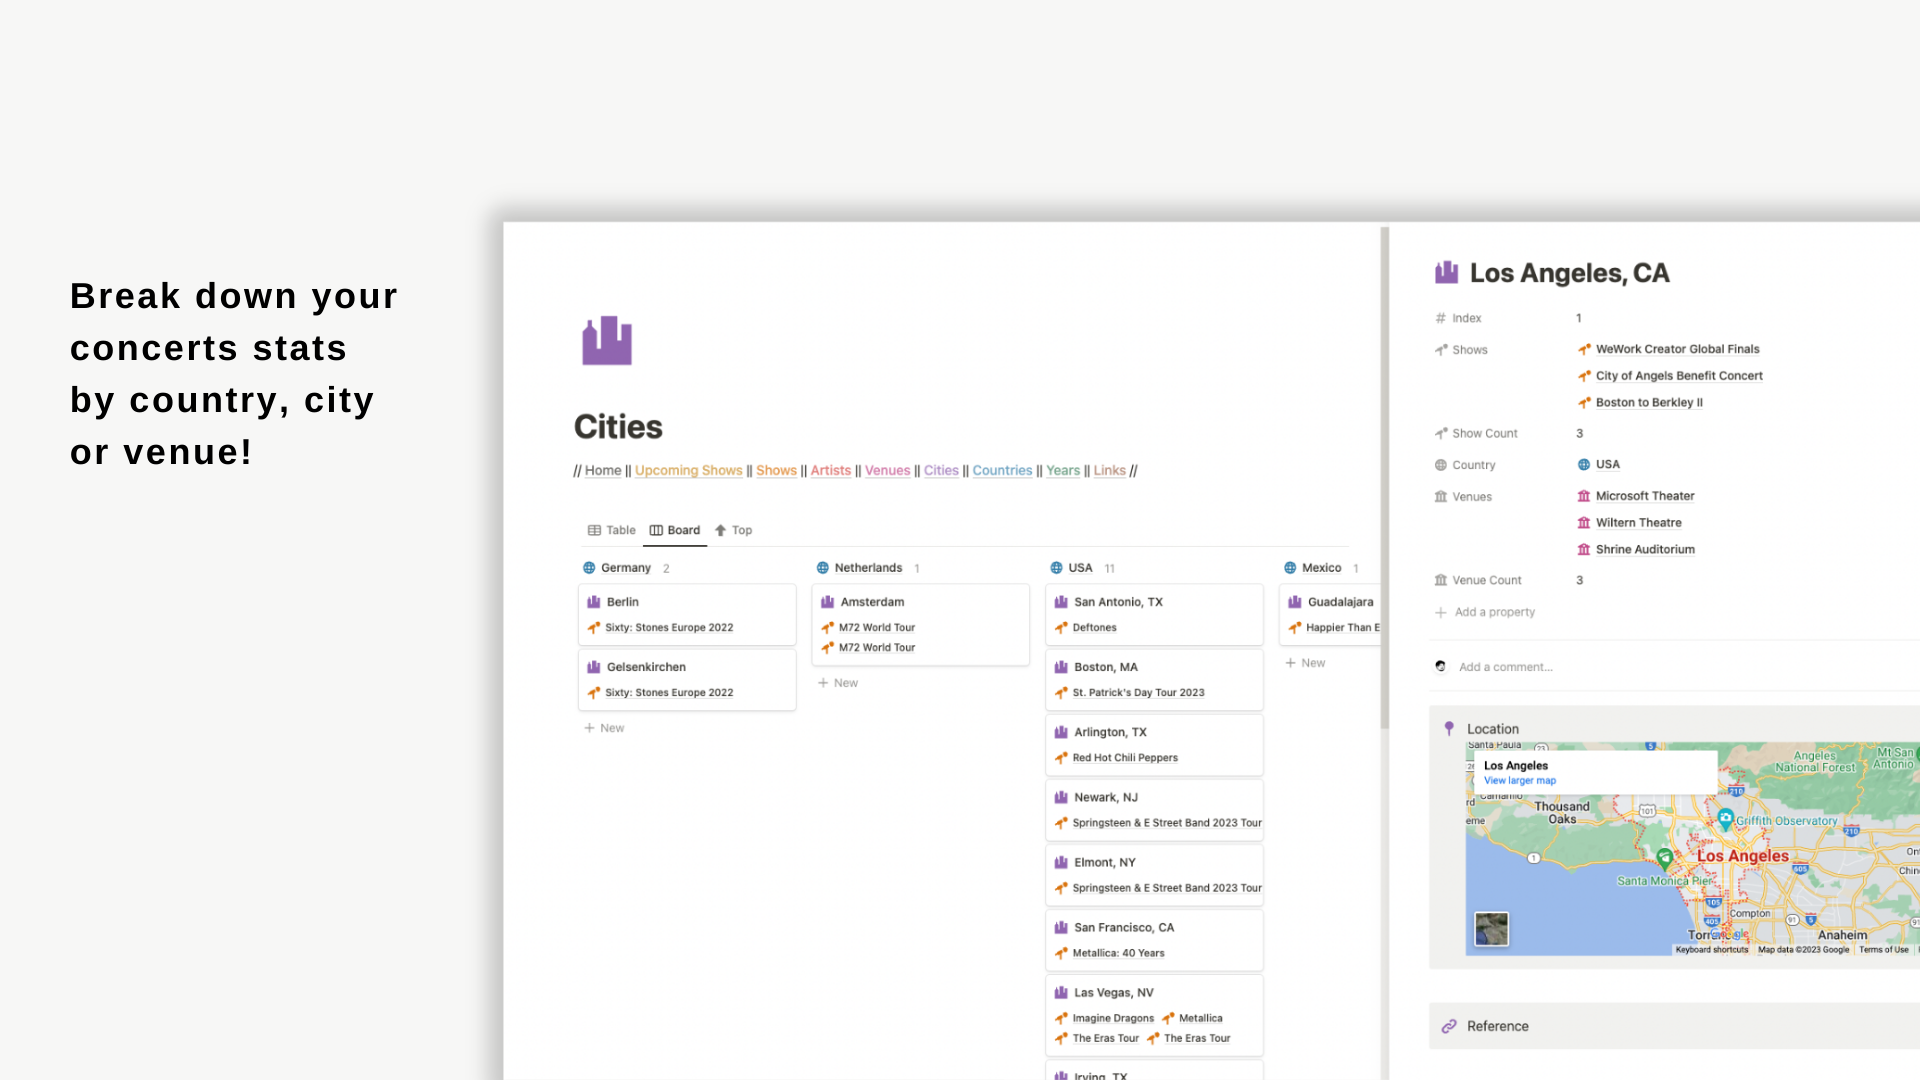Open the Elmont, NY card
This screenshot has width=1920, height=1080.
pyautogui.click(x=1154, y=875)
